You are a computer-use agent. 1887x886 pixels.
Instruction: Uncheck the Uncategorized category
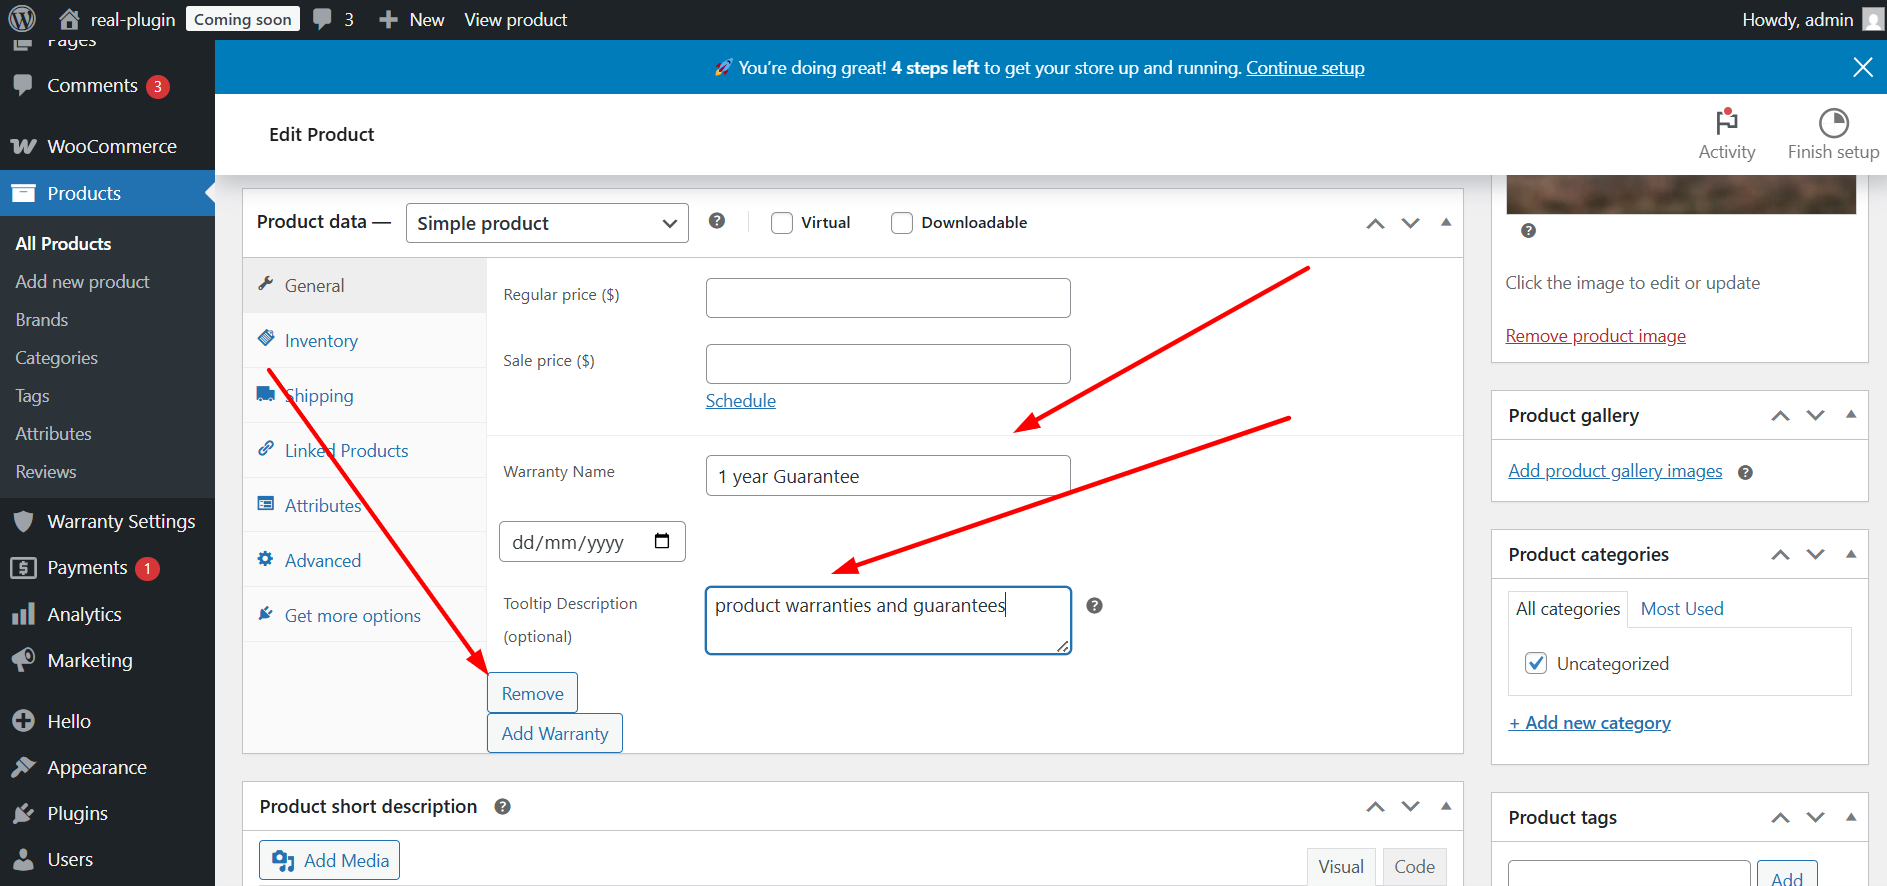(1536, 663)
